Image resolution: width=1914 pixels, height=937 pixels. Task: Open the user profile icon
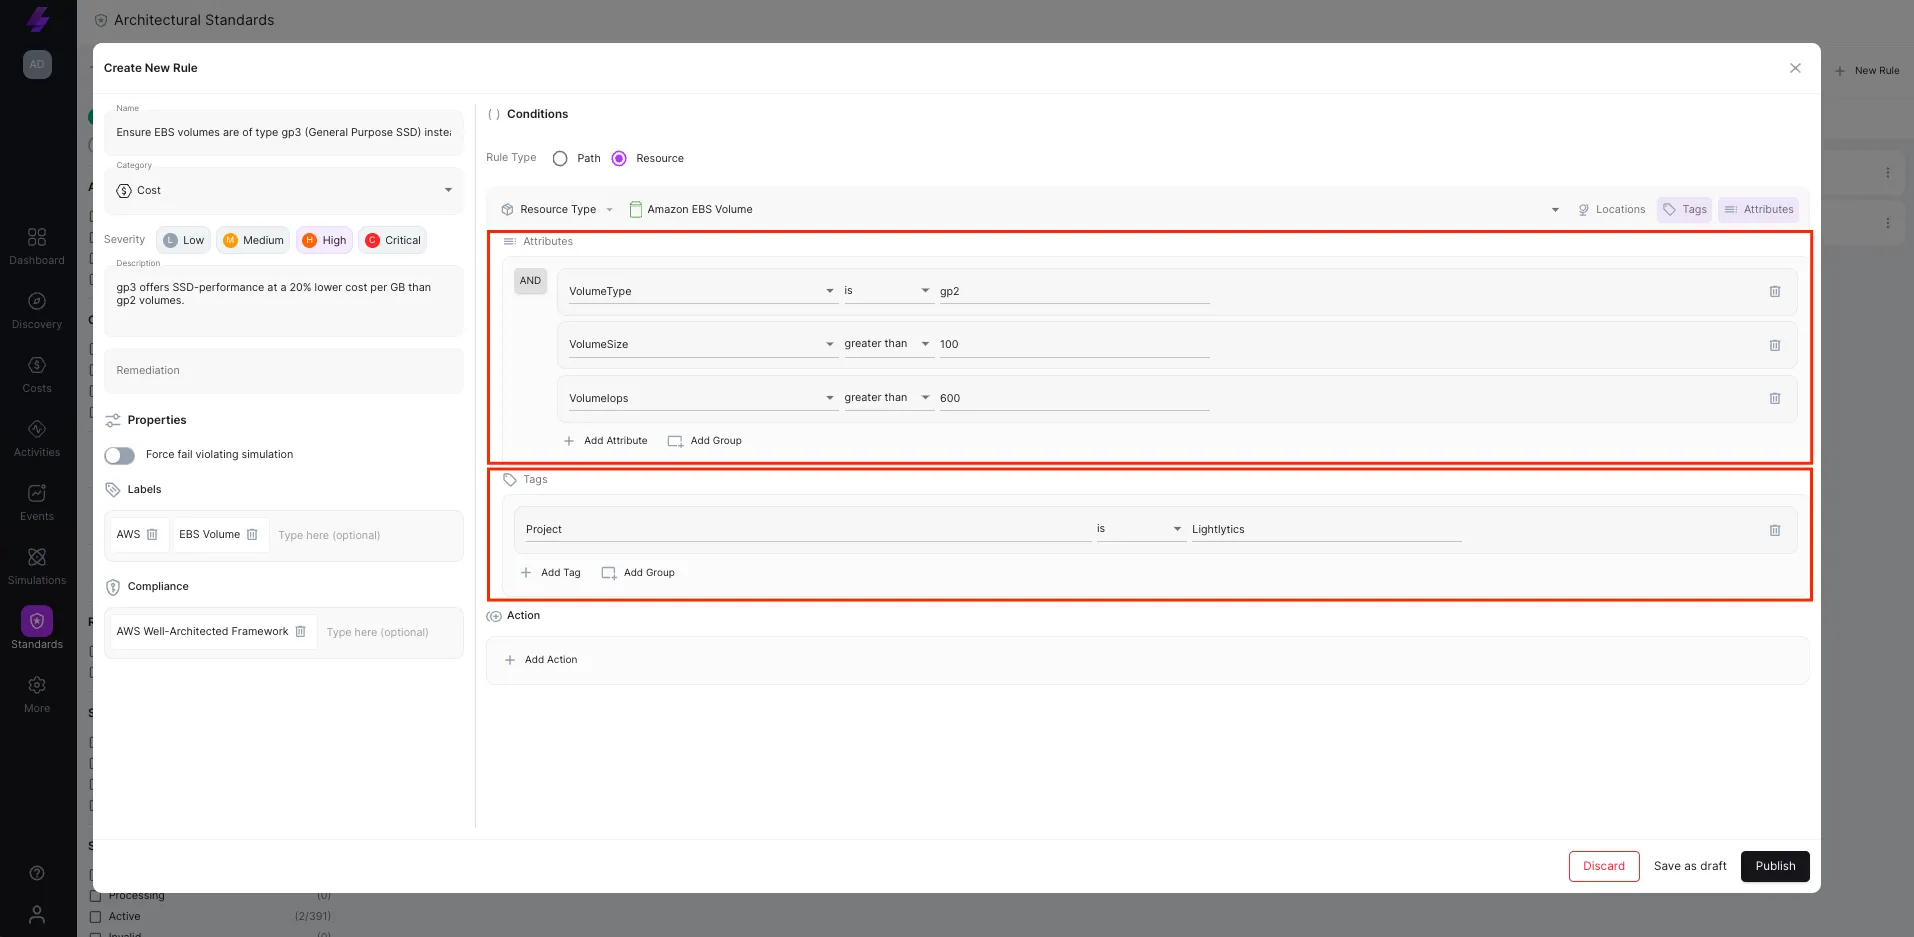point(37,915)
